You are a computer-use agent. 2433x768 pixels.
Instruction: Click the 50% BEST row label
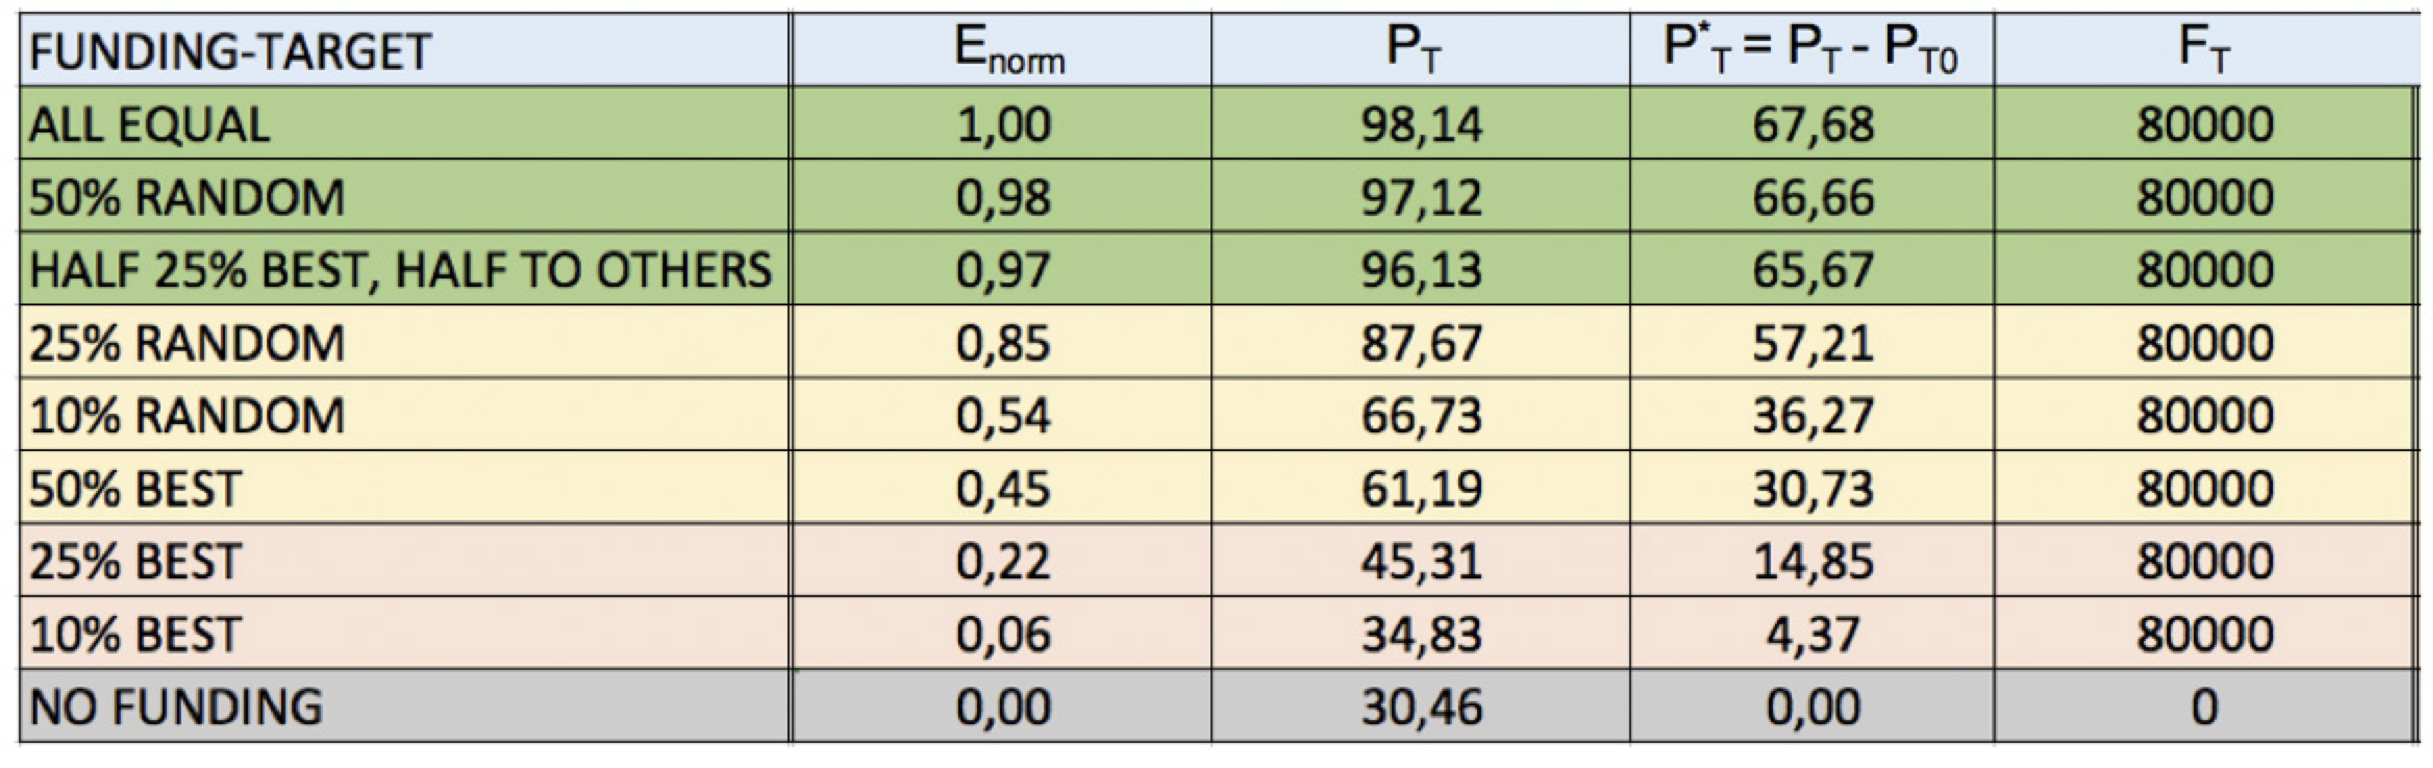click(136, 489)
